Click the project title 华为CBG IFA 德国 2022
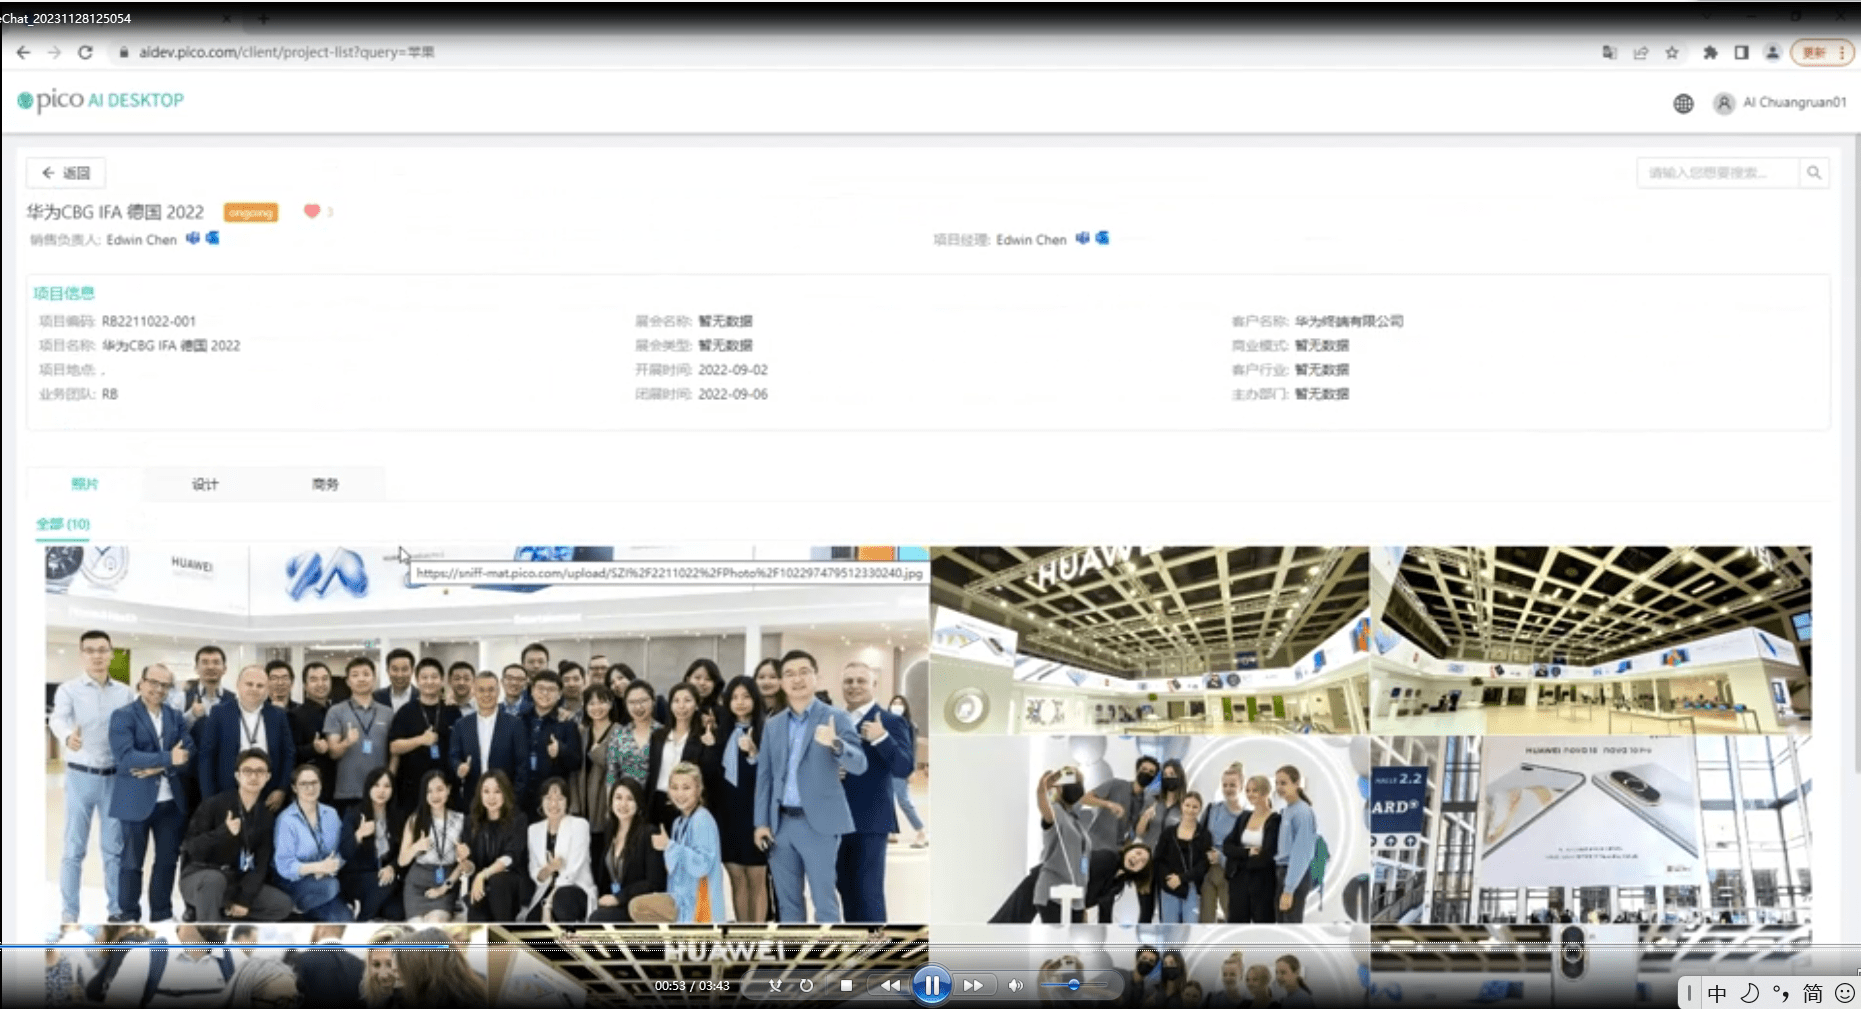This screenshot has height=1009, width=1861. (115, 212)
